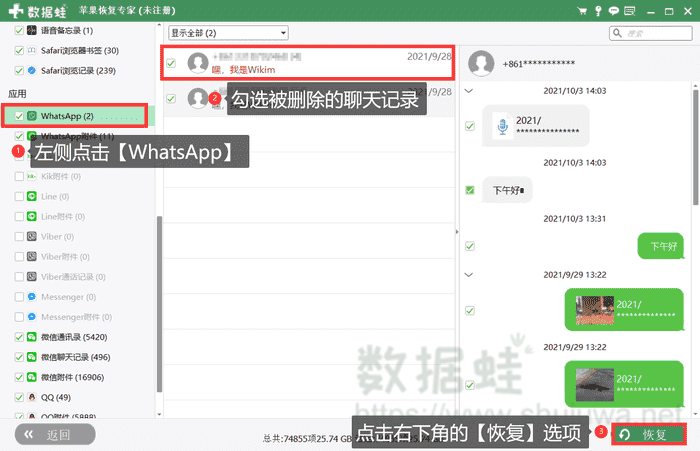
Task: Click the WhatsApp app icon
Action: pyautogui.click(x=32, y=116)
